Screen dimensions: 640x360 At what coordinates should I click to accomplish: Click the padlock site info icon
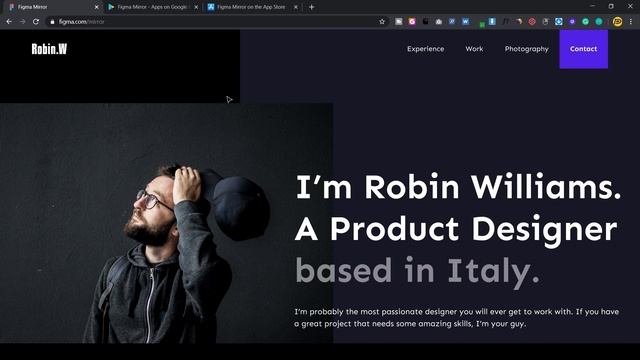(52, 22)
